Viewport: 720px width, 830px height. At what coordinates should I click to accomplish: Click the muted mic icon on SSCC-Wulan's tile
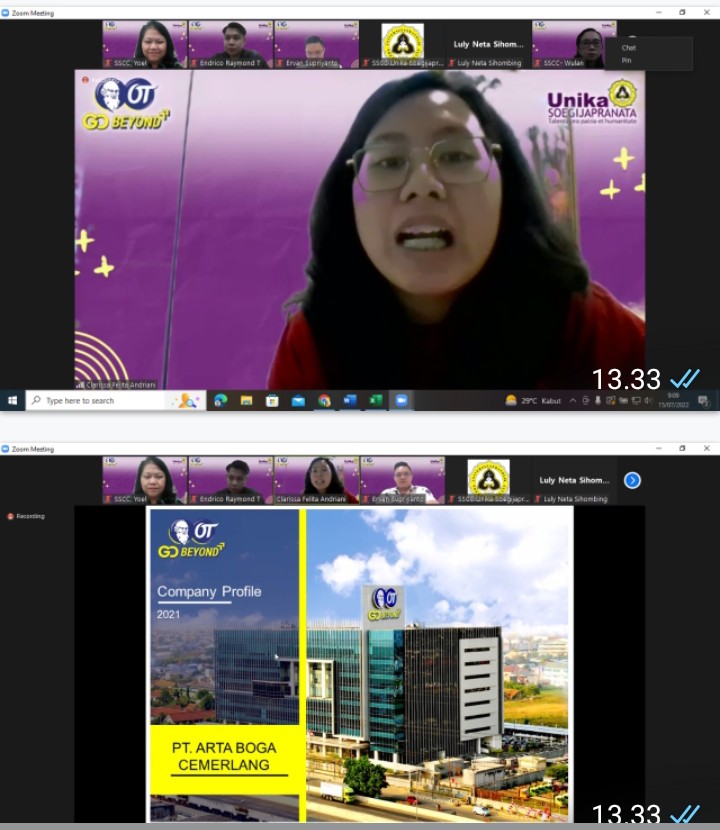538,63
